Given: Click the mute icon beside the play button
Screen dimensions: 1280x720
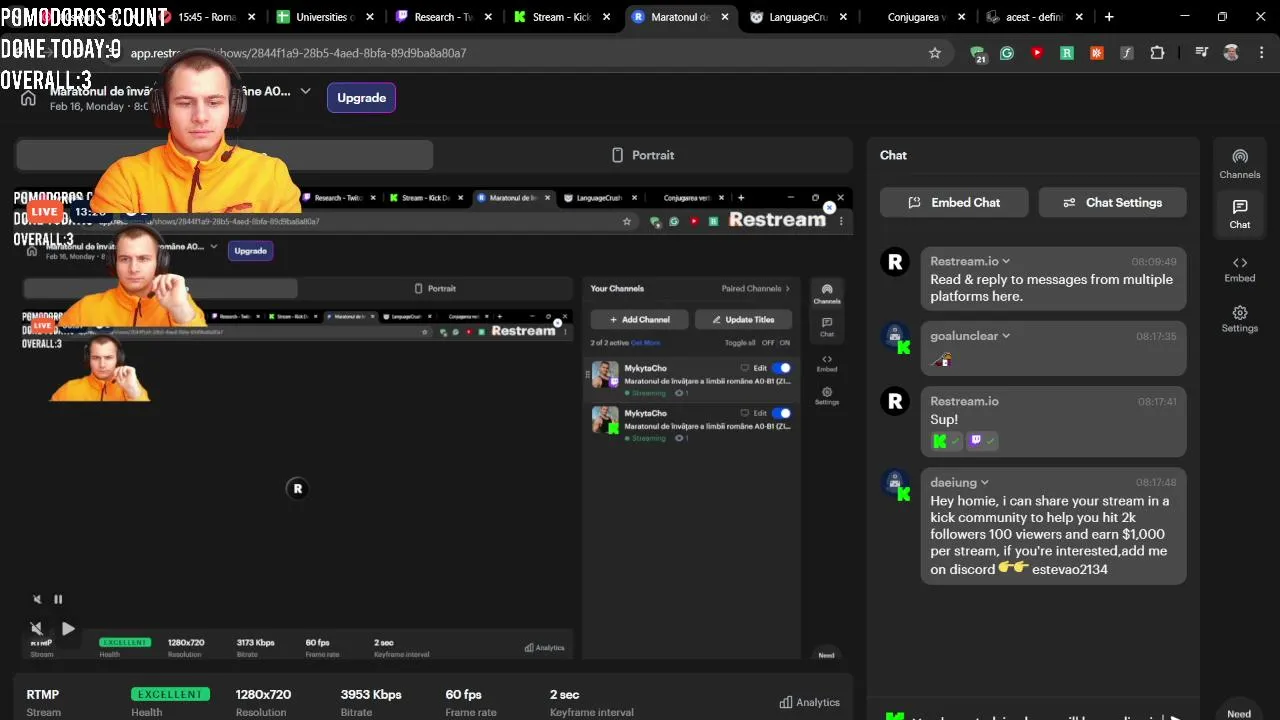Looking at the screenshot, I should [37, 629].
